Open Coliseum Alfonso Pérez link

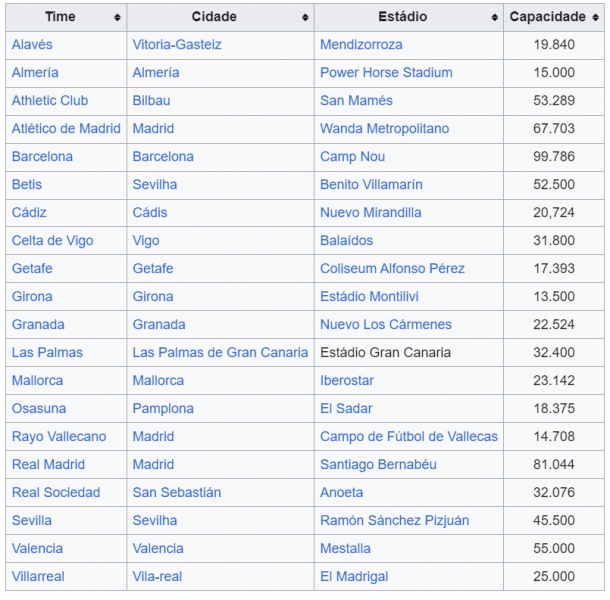(x=392, y=269)
